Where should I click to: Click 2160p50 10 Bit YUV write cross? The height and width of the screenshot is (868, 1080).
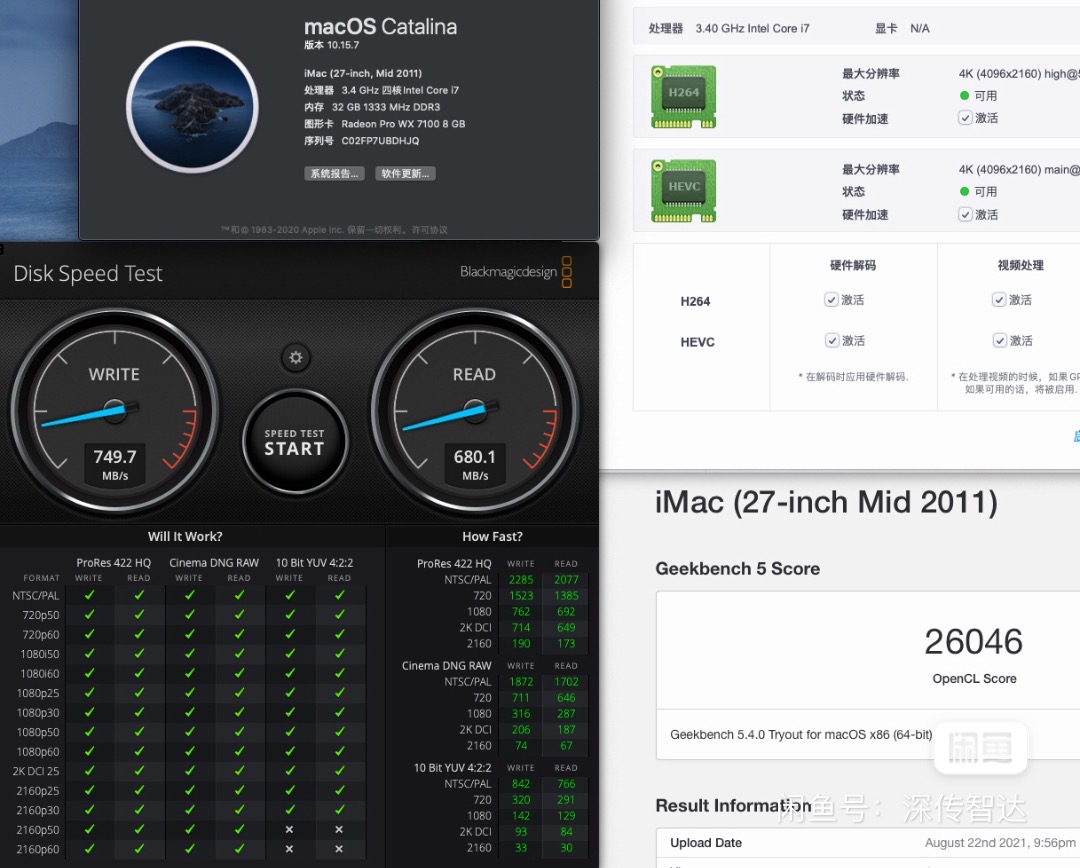click(289, 829)
